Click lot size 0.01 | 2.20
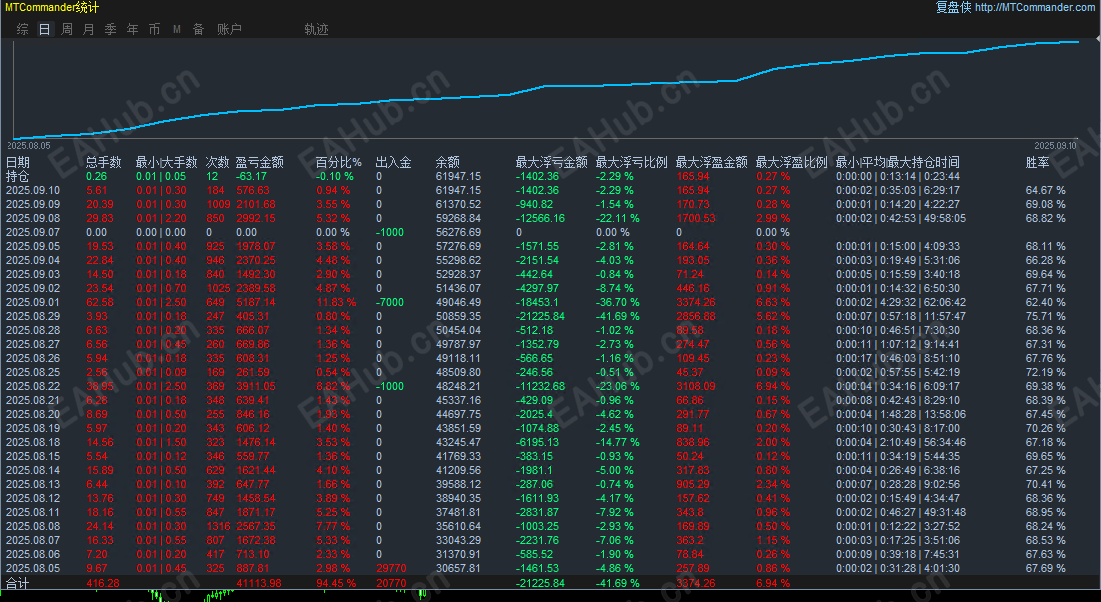The width and height of the screenshot is (1101, 602). click(x=161, y=218)
